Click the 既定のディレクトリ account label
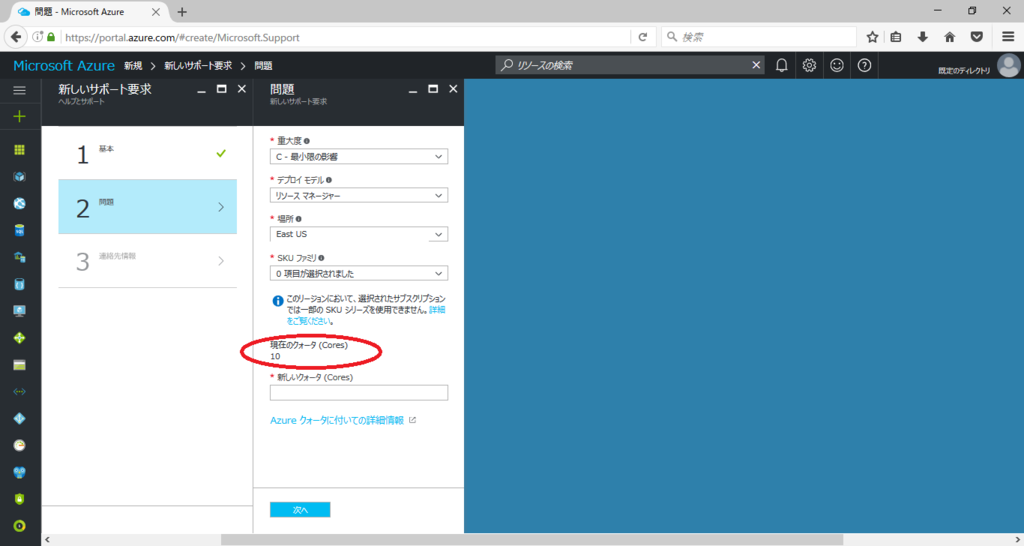This screenshot has height=546, width=1024. pyautogui.click(x=965, y=71)
